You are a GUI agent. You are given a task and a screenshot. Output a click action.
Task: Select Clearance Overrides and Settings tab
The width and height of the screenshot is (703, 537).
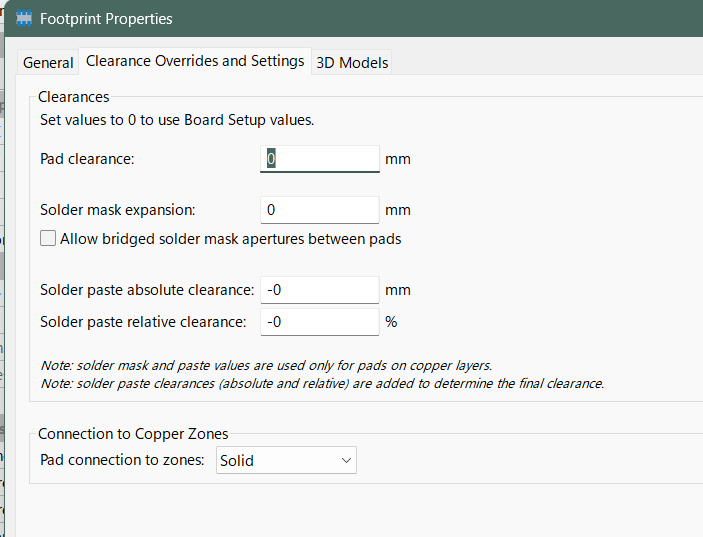point(195,61)
